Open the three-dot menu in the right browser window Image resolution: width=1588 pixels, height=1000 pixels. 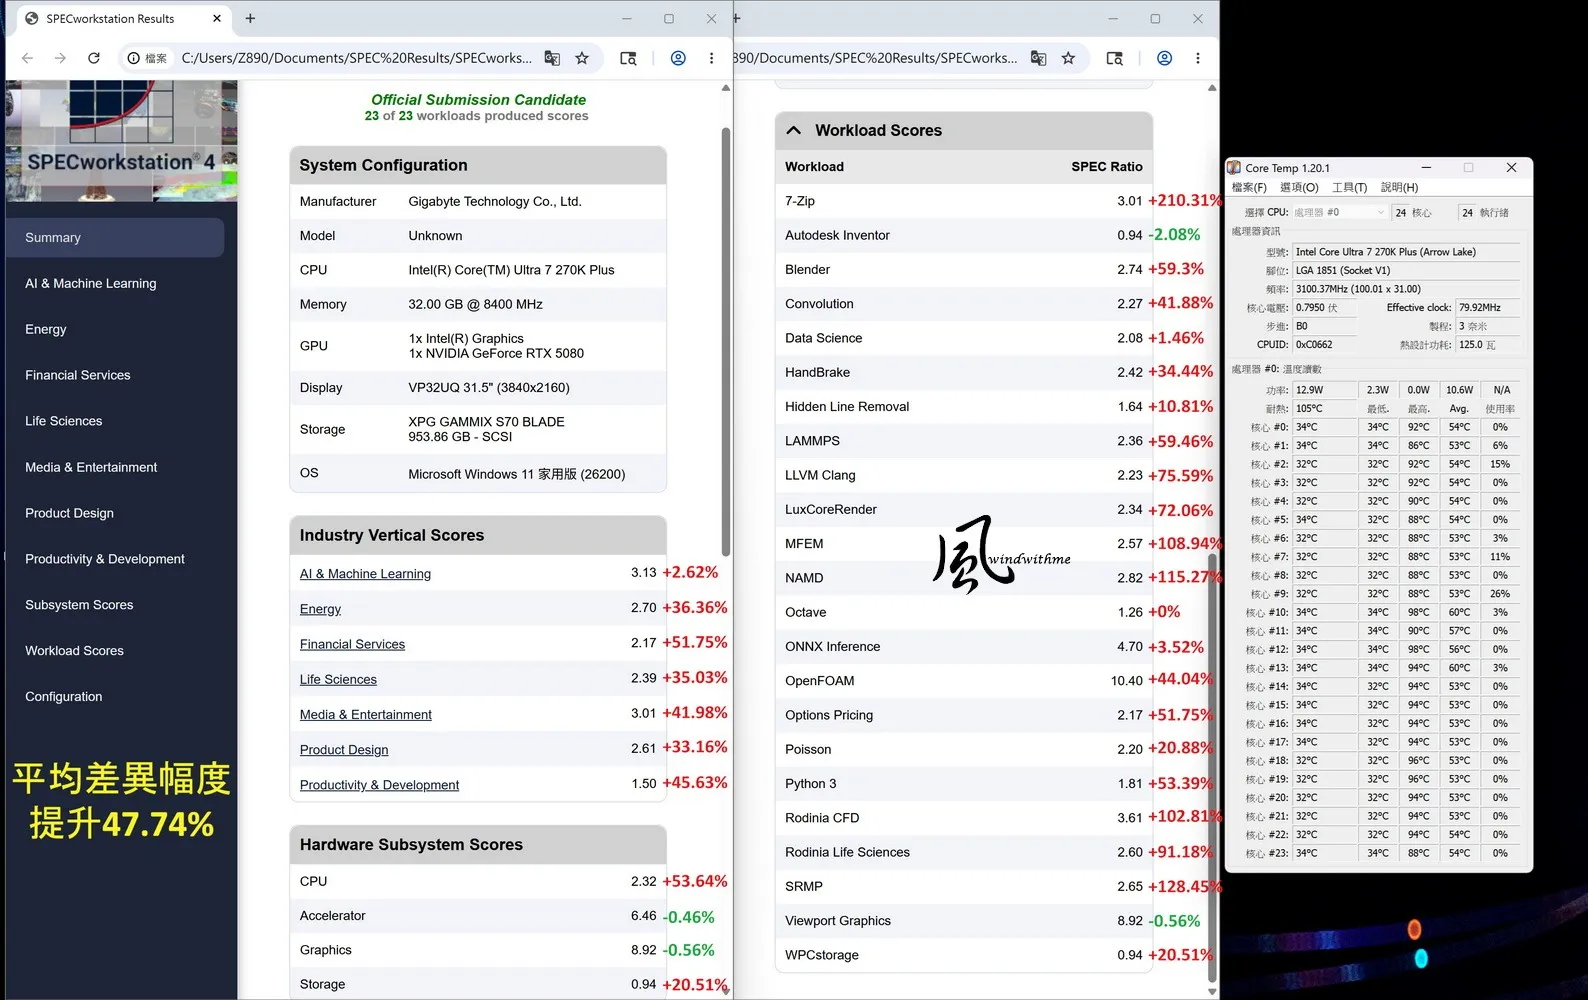[1197, 58]
